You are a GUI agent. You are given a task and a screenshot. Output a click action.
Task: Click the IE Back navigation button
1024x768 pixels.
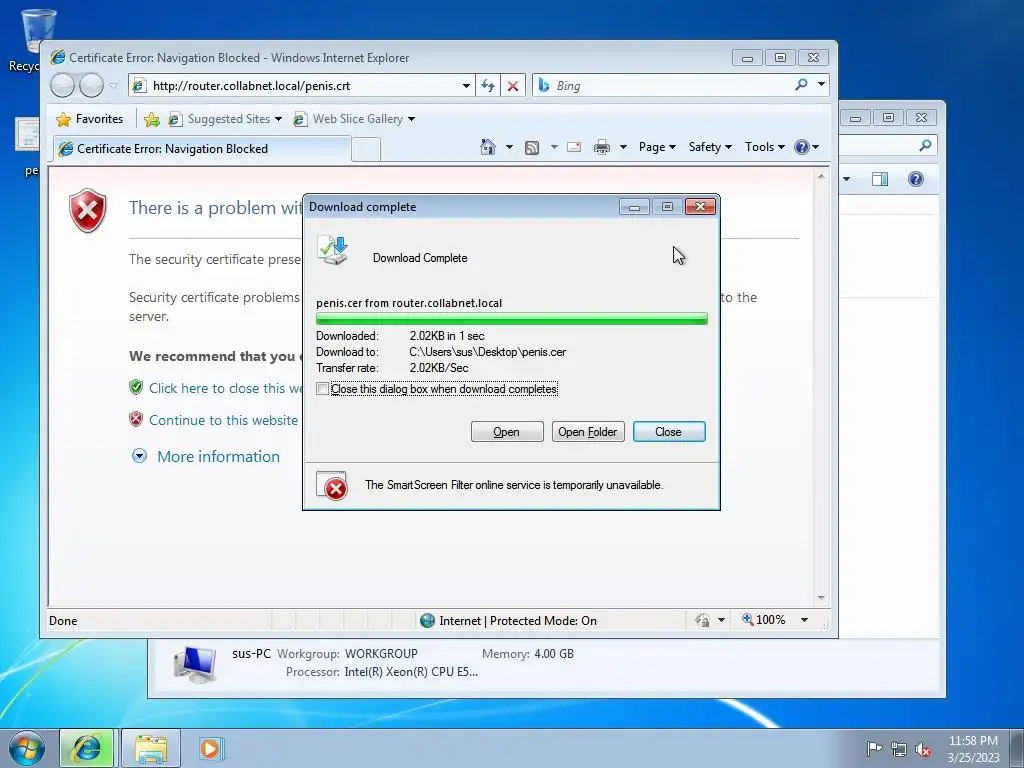63,86
